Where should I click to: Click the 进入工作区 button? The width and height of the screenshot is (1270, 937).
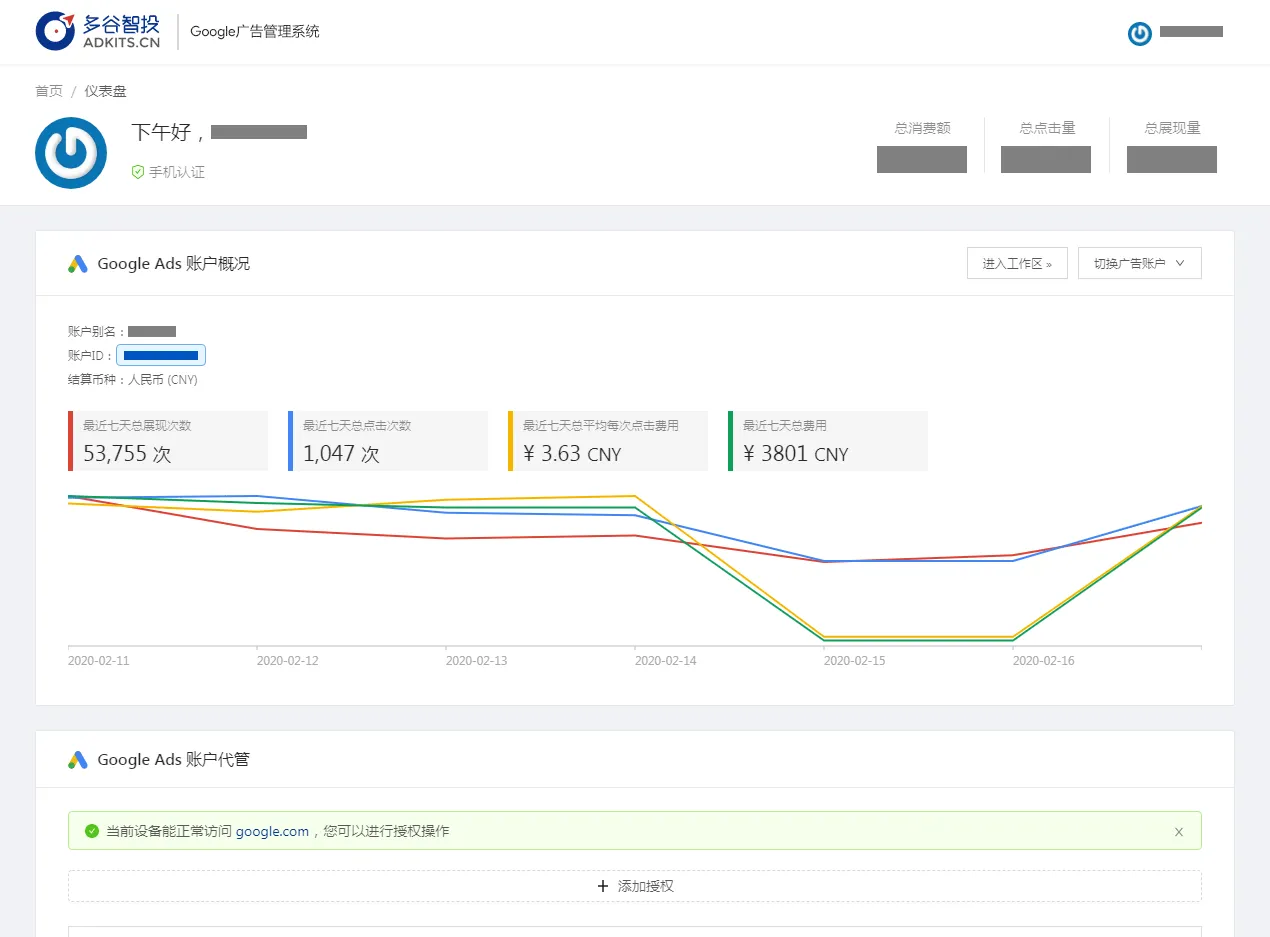click(x=1017, y=263)
